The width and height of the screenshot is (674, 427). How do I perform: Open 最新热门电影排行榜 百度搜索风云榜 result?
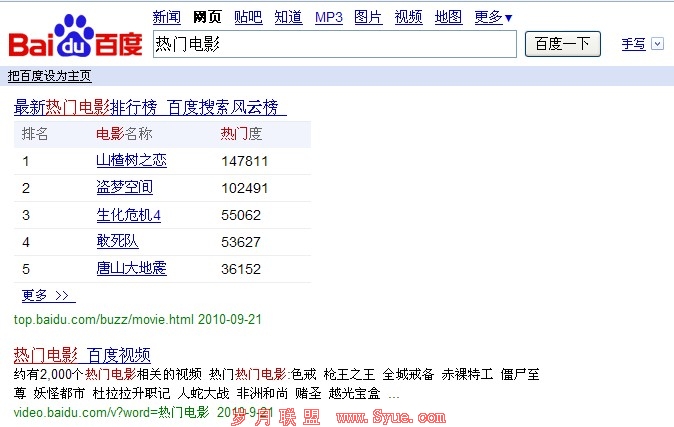(x=150, y=107)
